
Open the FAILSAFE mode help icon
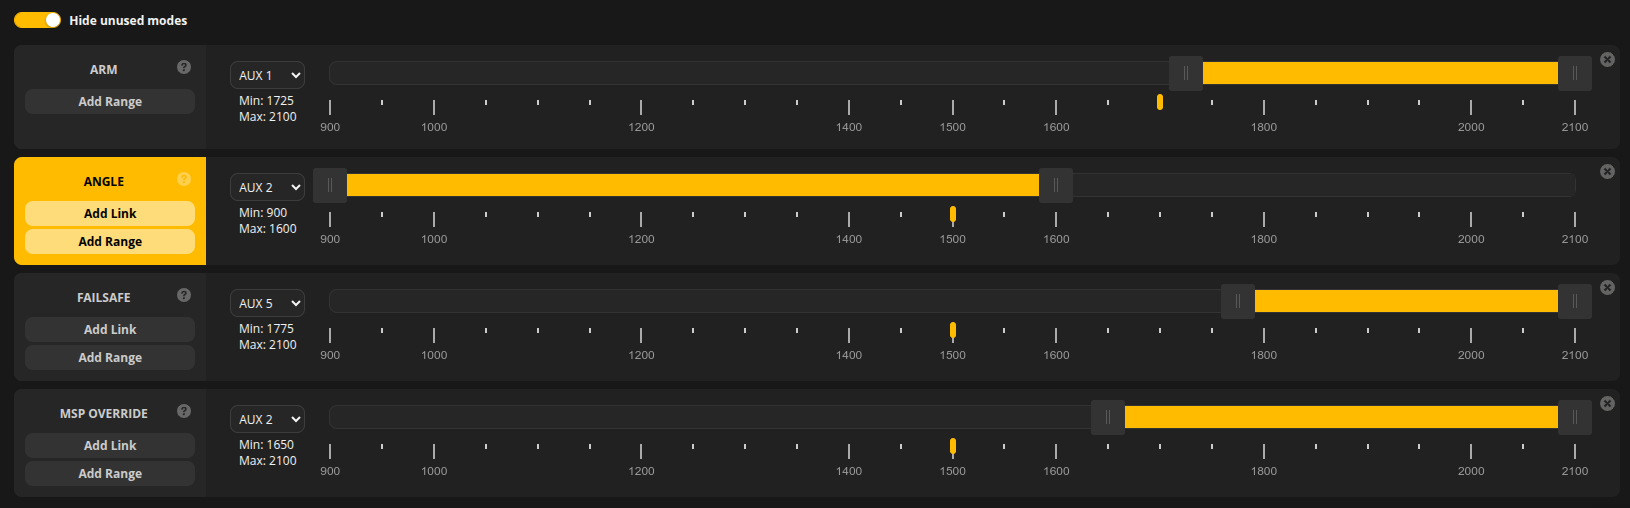(184, 295)
